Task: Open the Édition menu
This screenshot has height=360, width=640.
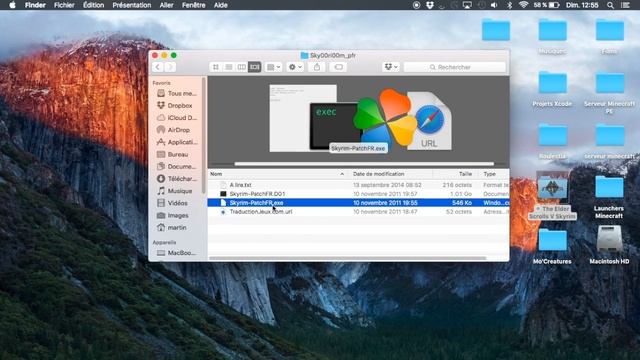Action: pos(93,5)
